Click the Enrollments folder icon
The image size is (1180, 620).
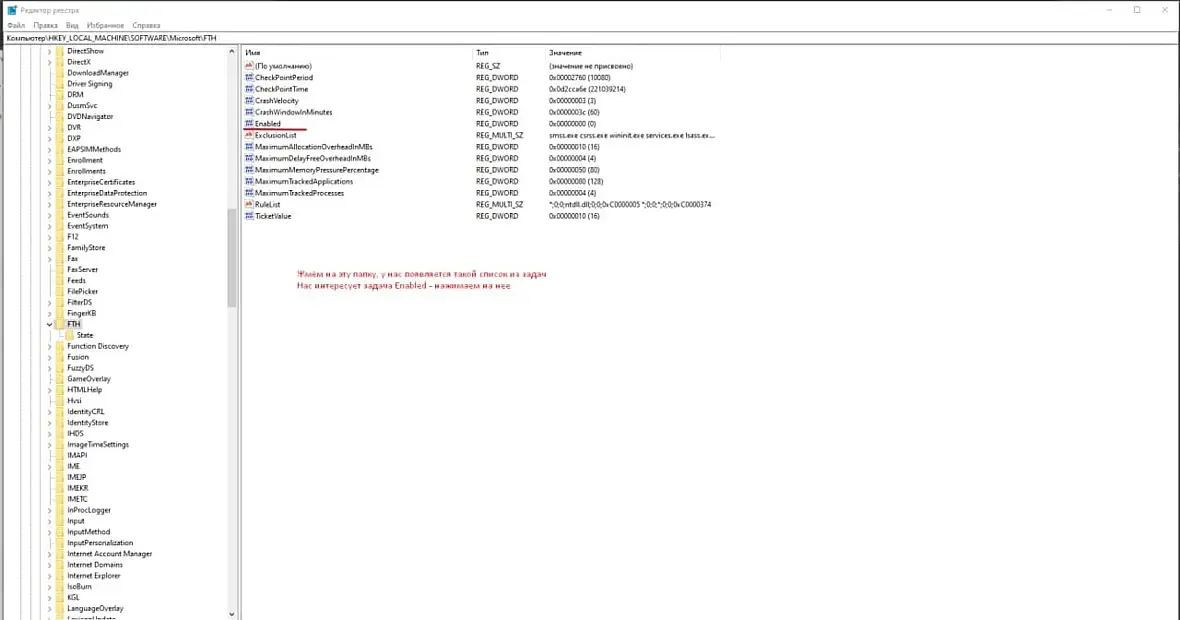pos(59,172)
